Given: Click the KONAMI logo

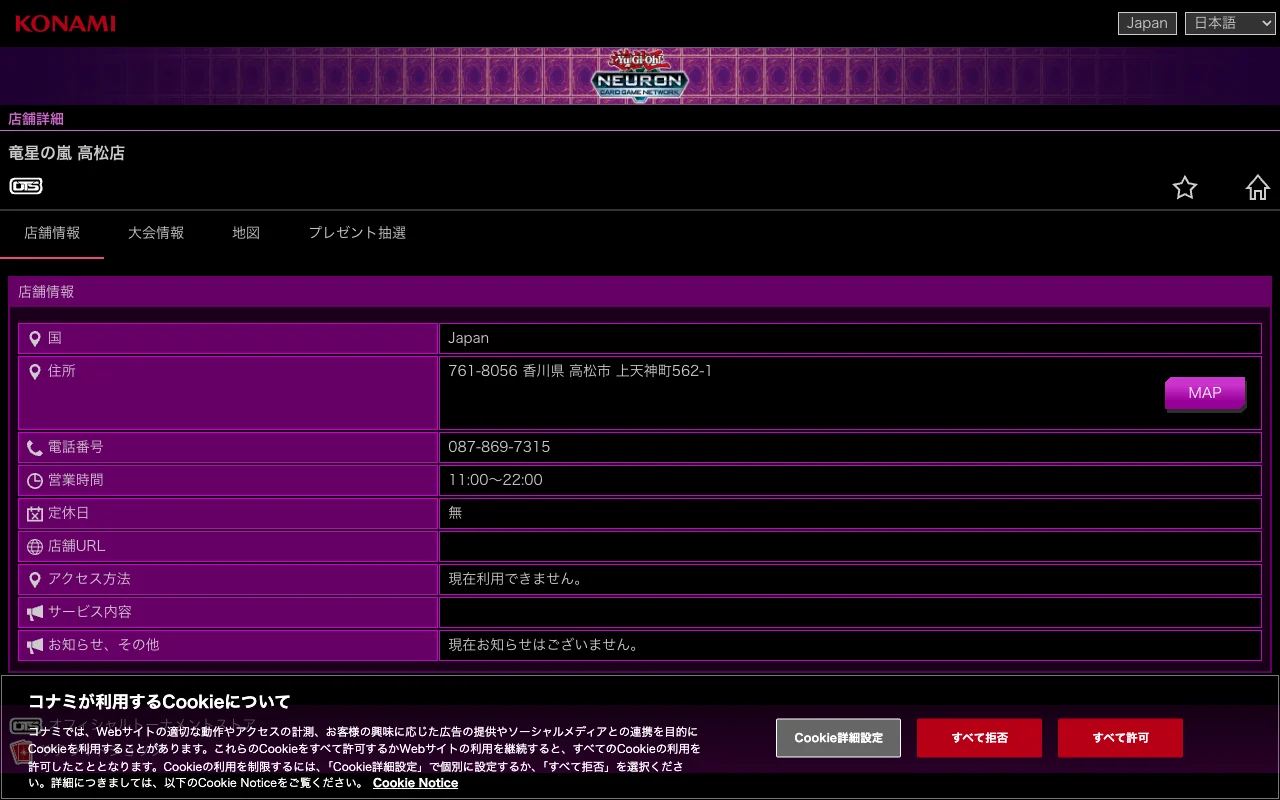Looking at the screenshot, I should [x=65, y=23].
